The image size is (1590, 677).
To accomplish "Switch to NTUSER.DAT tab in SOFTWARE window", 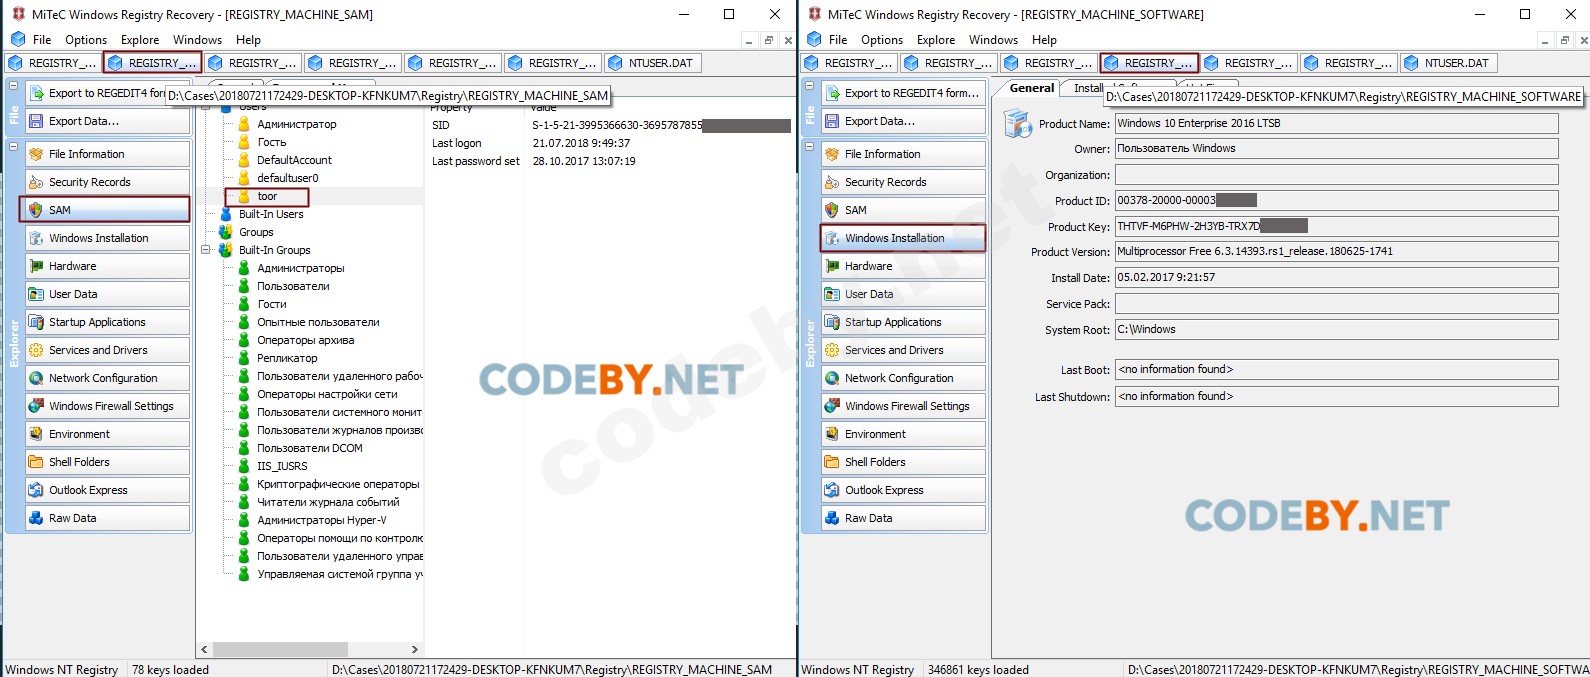I will (1448, 63).
